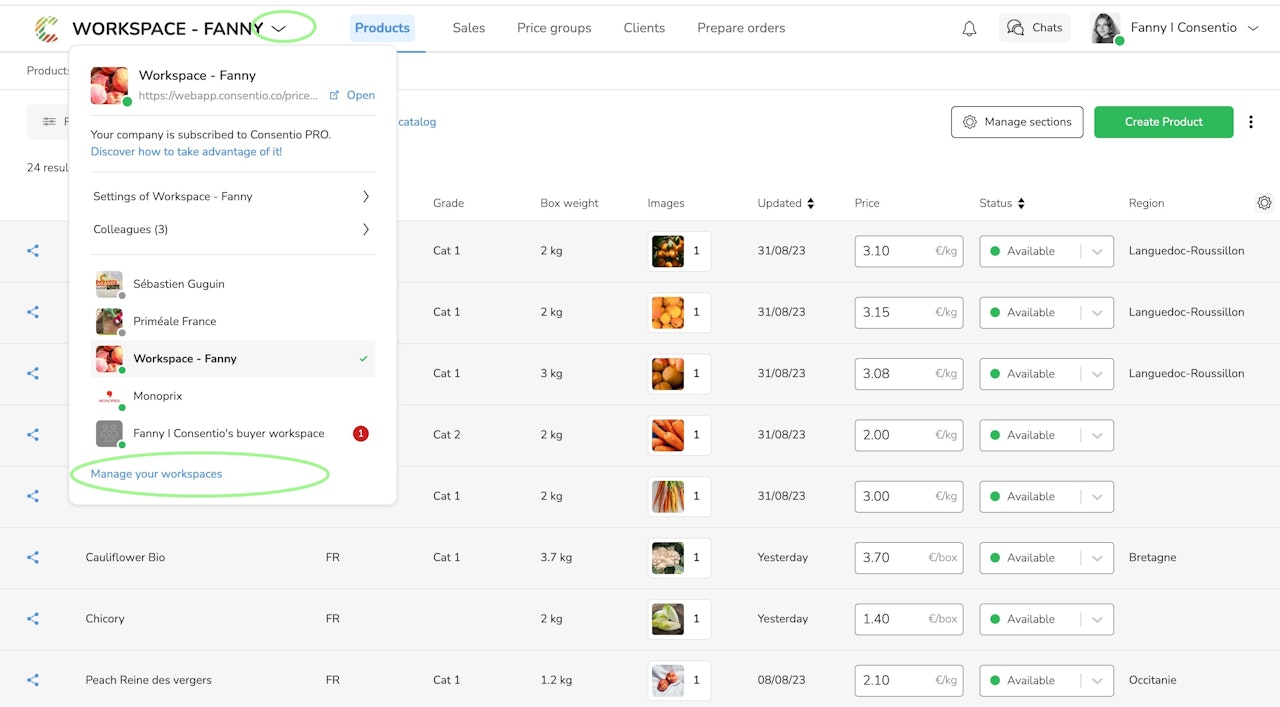The image size is (1280, 707).
Task: Collapse the workspace switcher dropdown chevron
Action: [279, 29]
